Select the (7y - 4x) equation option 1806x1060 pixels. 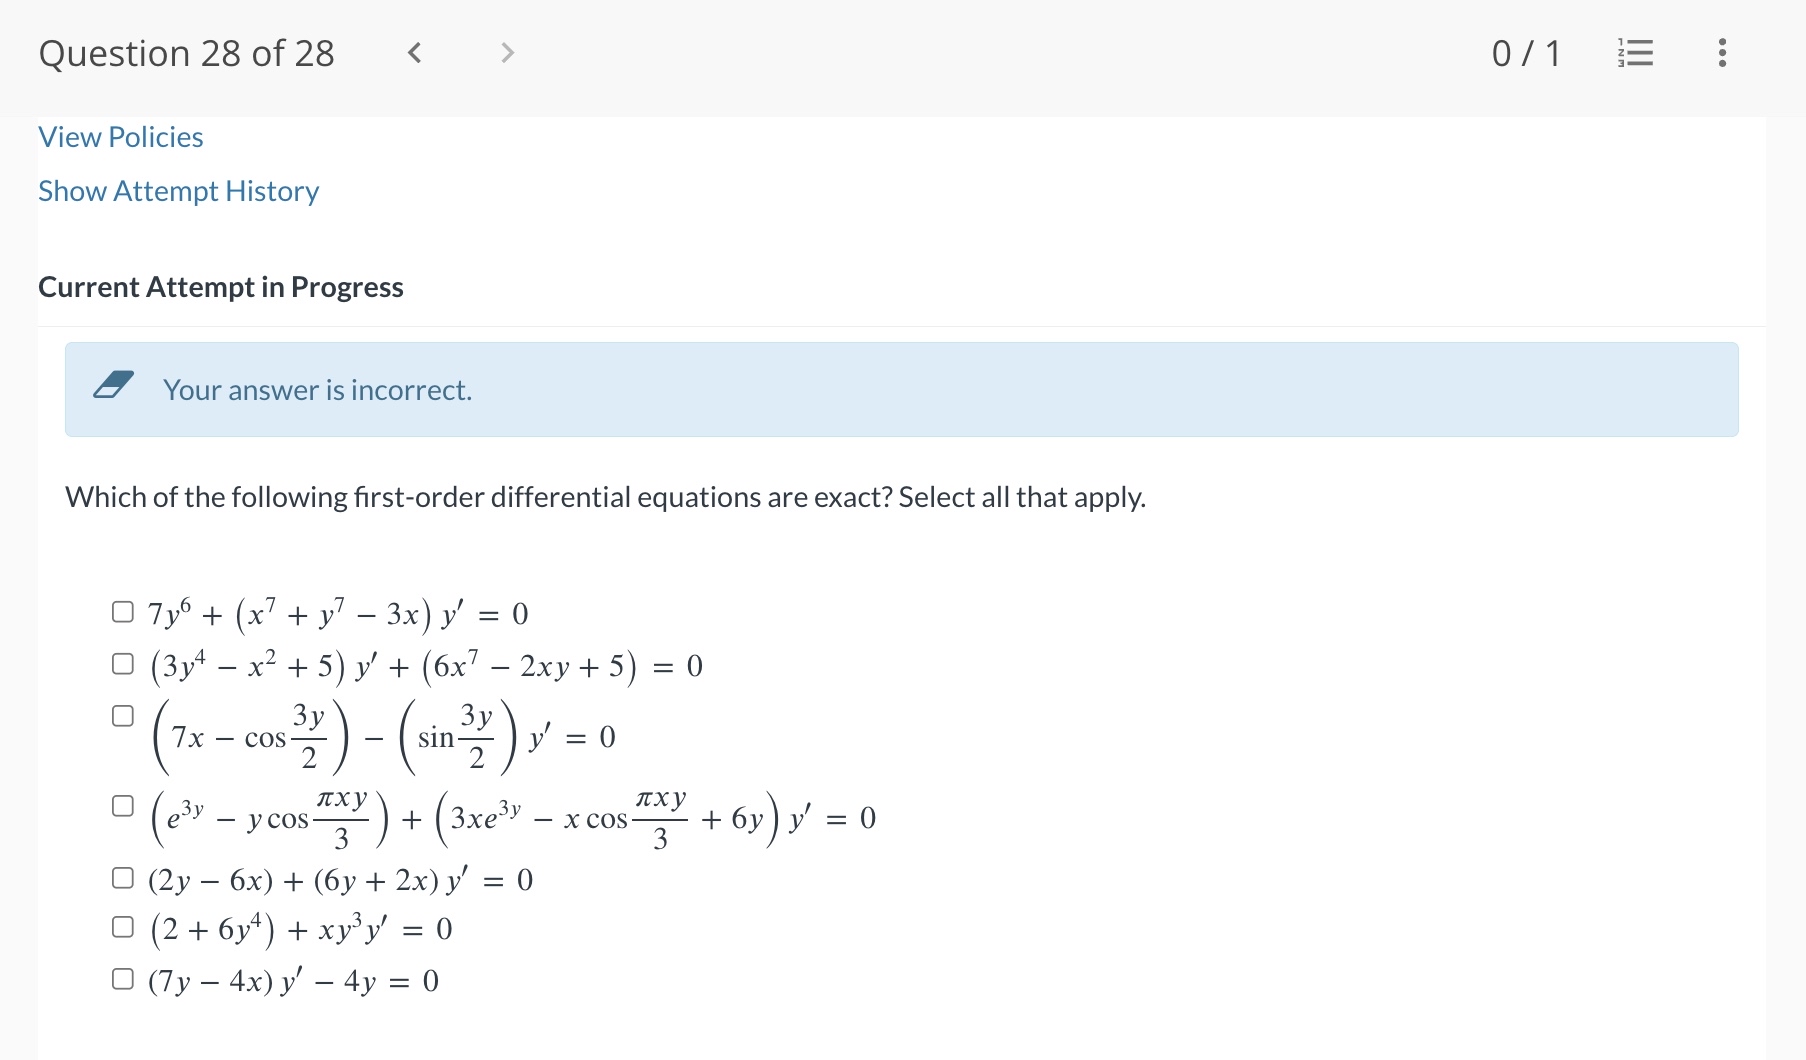click(122, 977)
